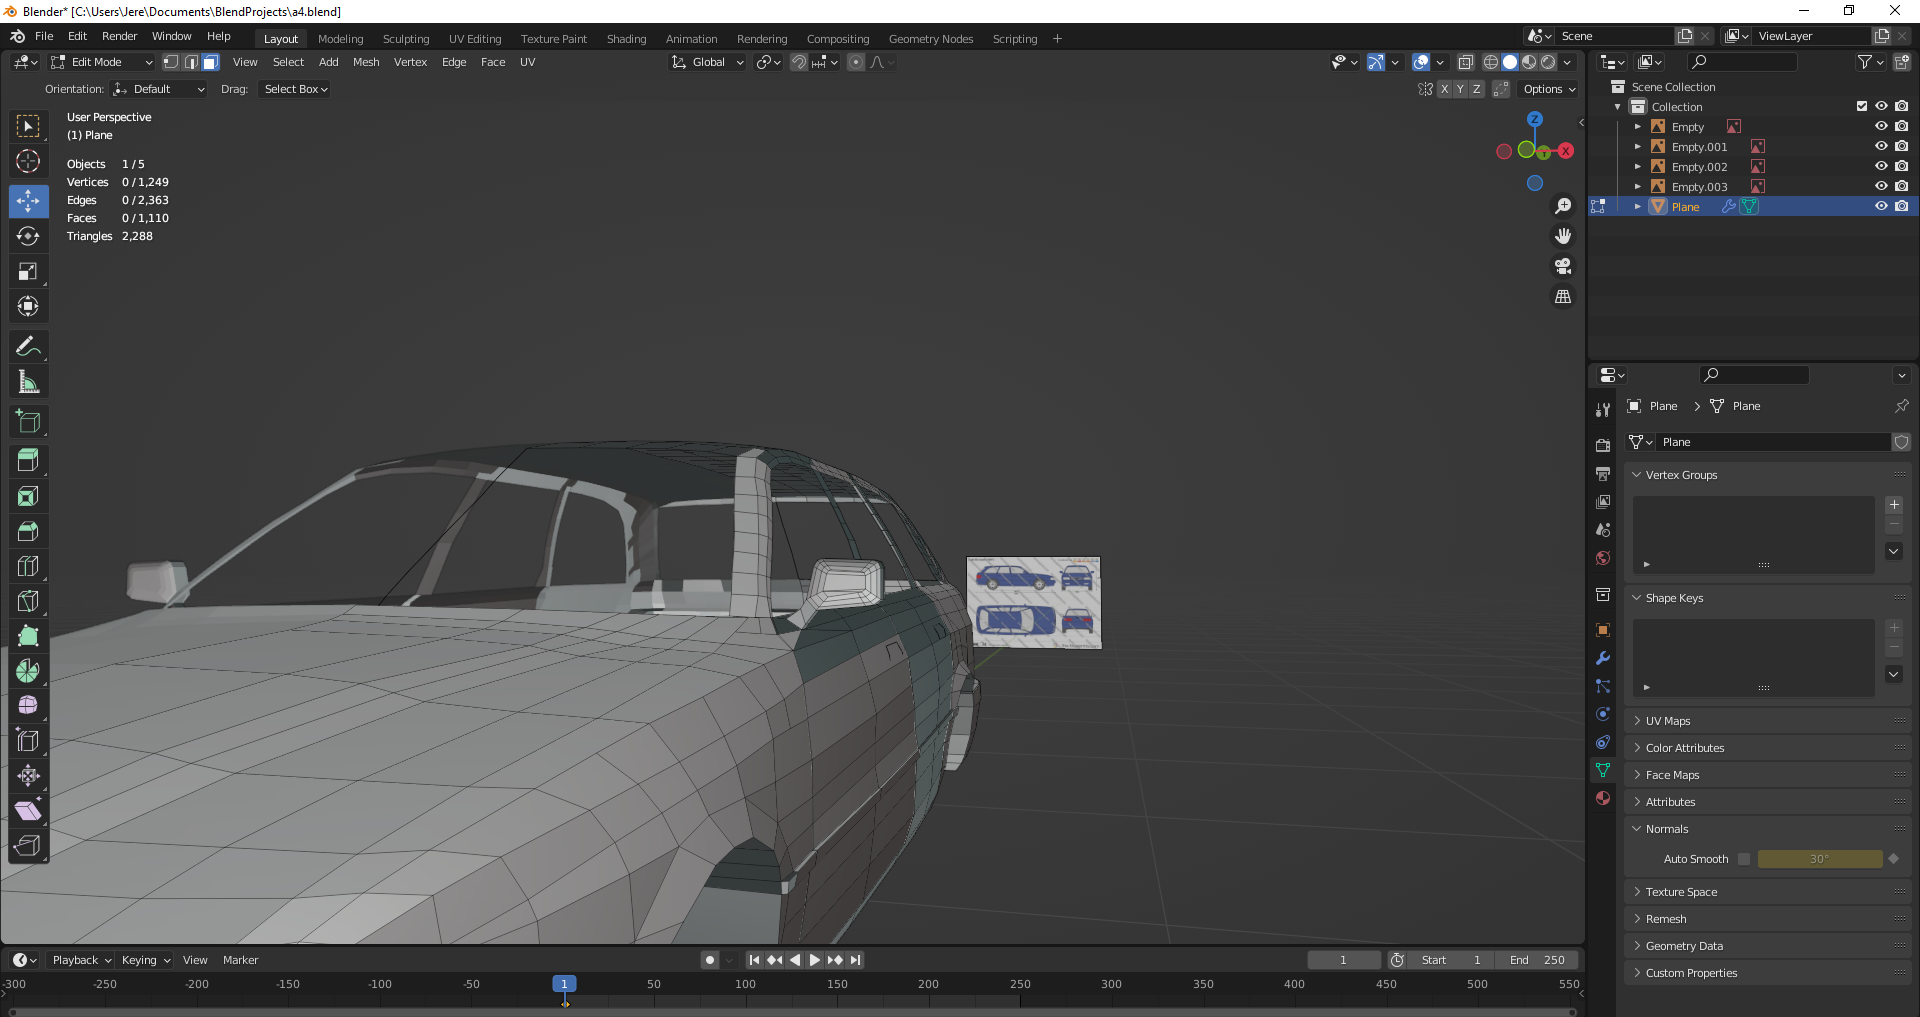Choose the Loop Cut tool
1920x1017 pixels.
(28, 566)
